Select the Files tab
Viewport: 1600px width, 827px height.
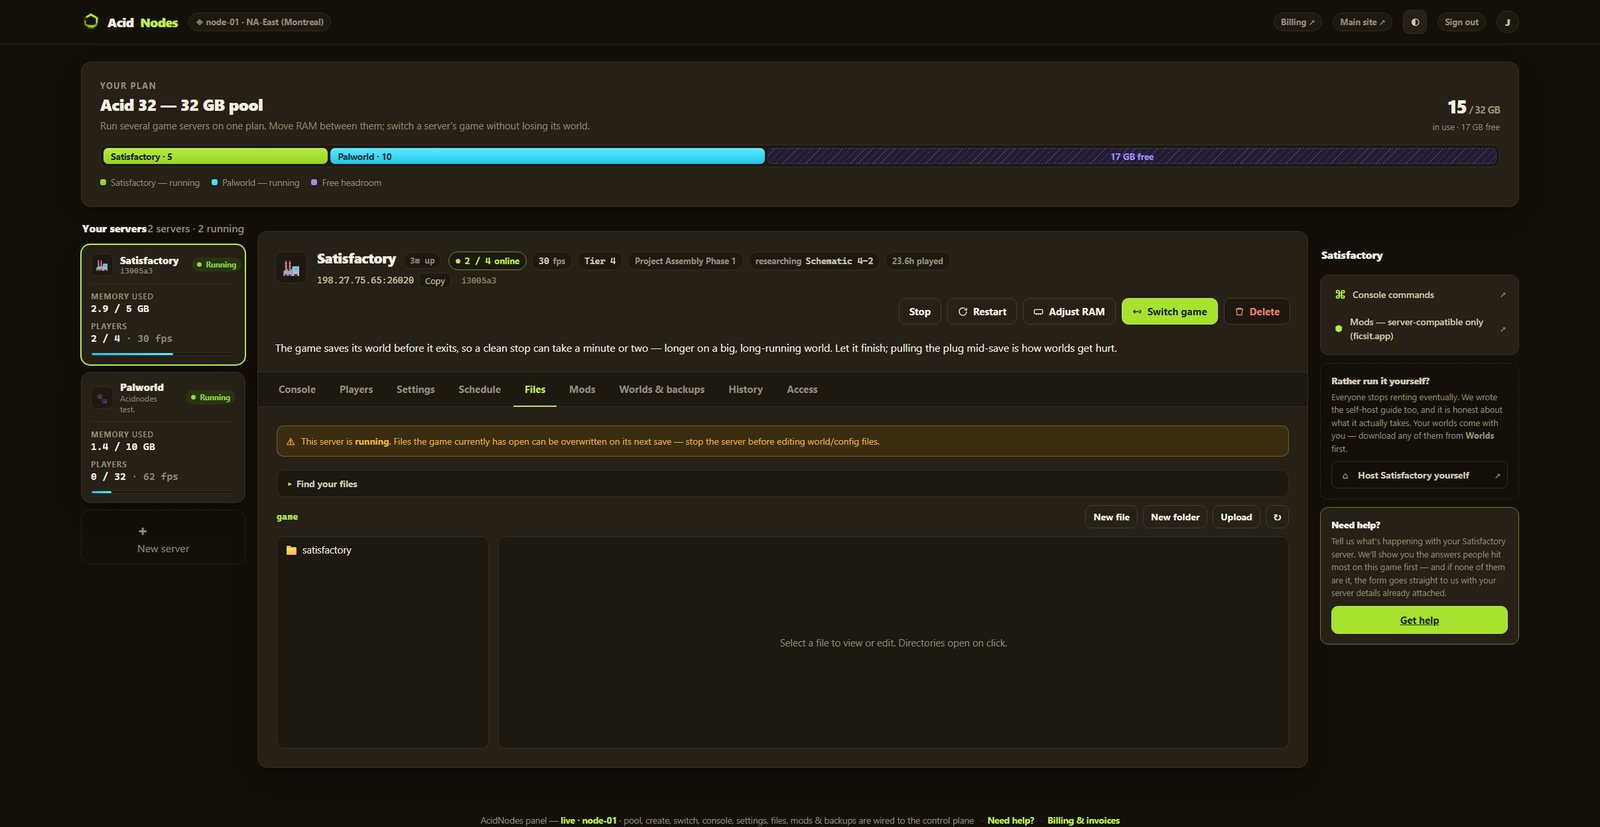click(535, 390)
